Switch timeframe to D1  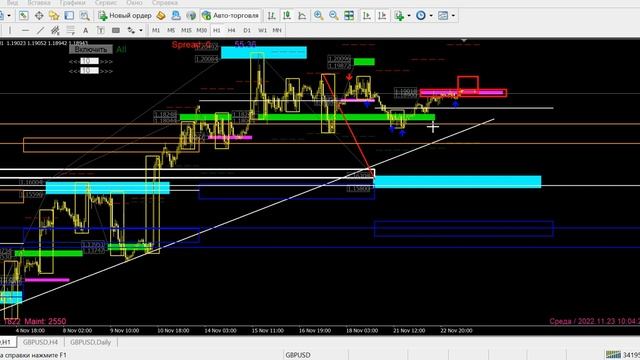point(247,30)
